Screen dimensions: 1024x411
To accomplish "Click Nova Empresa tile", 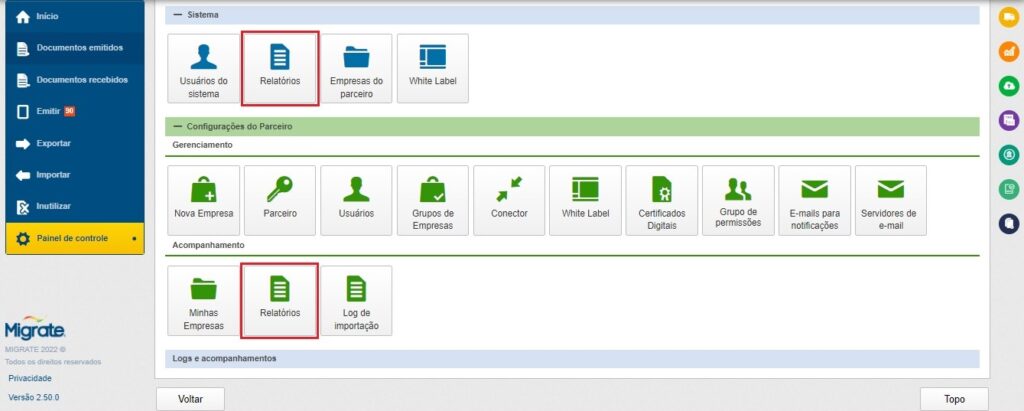I will (x=203, y=200).
